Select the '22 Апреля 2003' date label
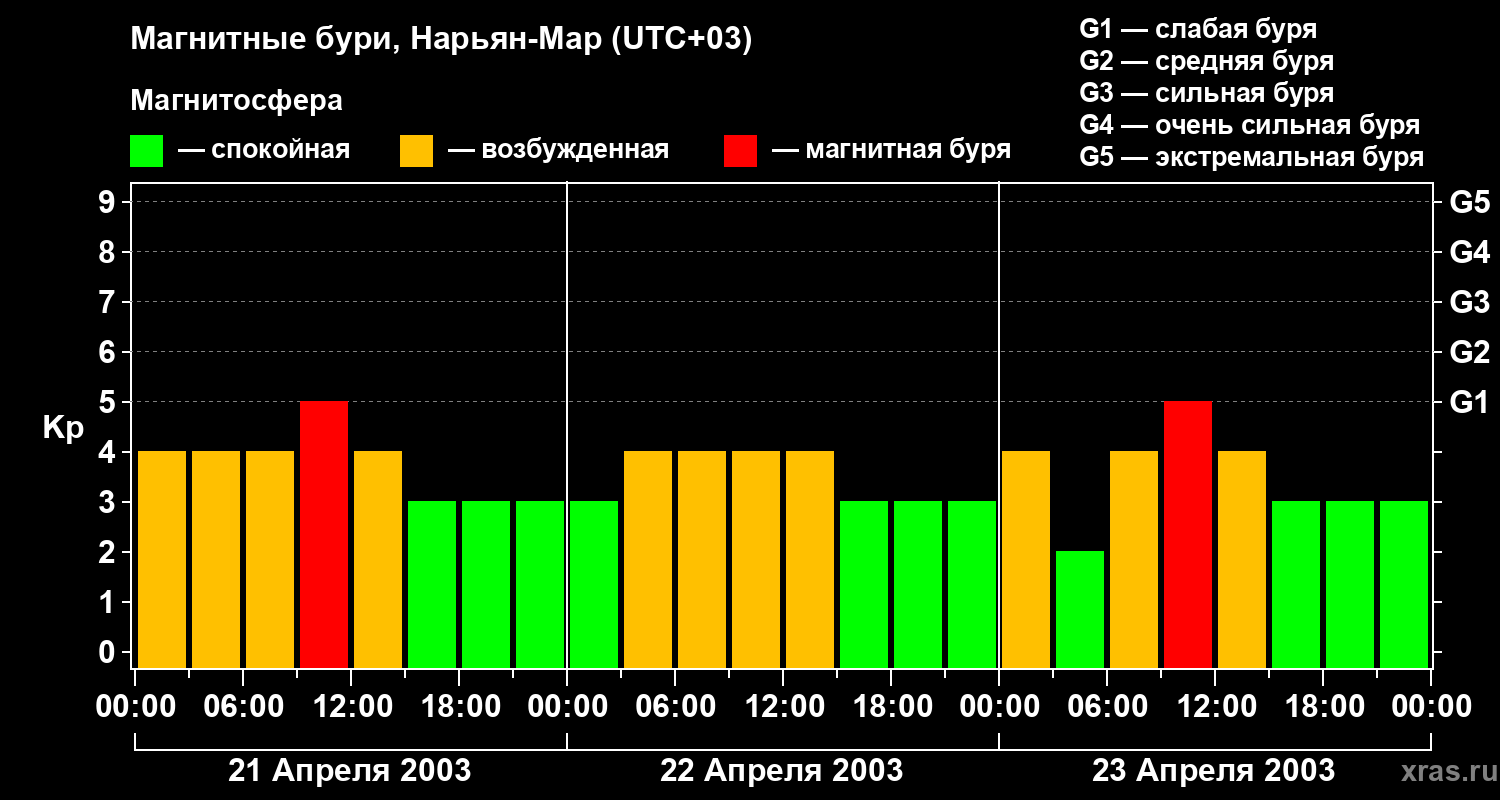 click(782, 770)
